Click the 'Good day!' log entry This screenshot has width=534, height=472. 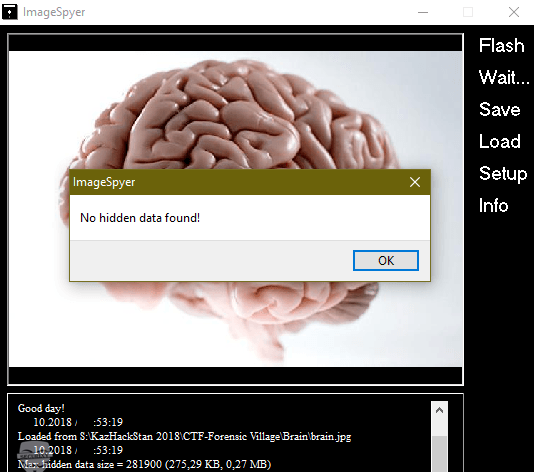point(41,408)
